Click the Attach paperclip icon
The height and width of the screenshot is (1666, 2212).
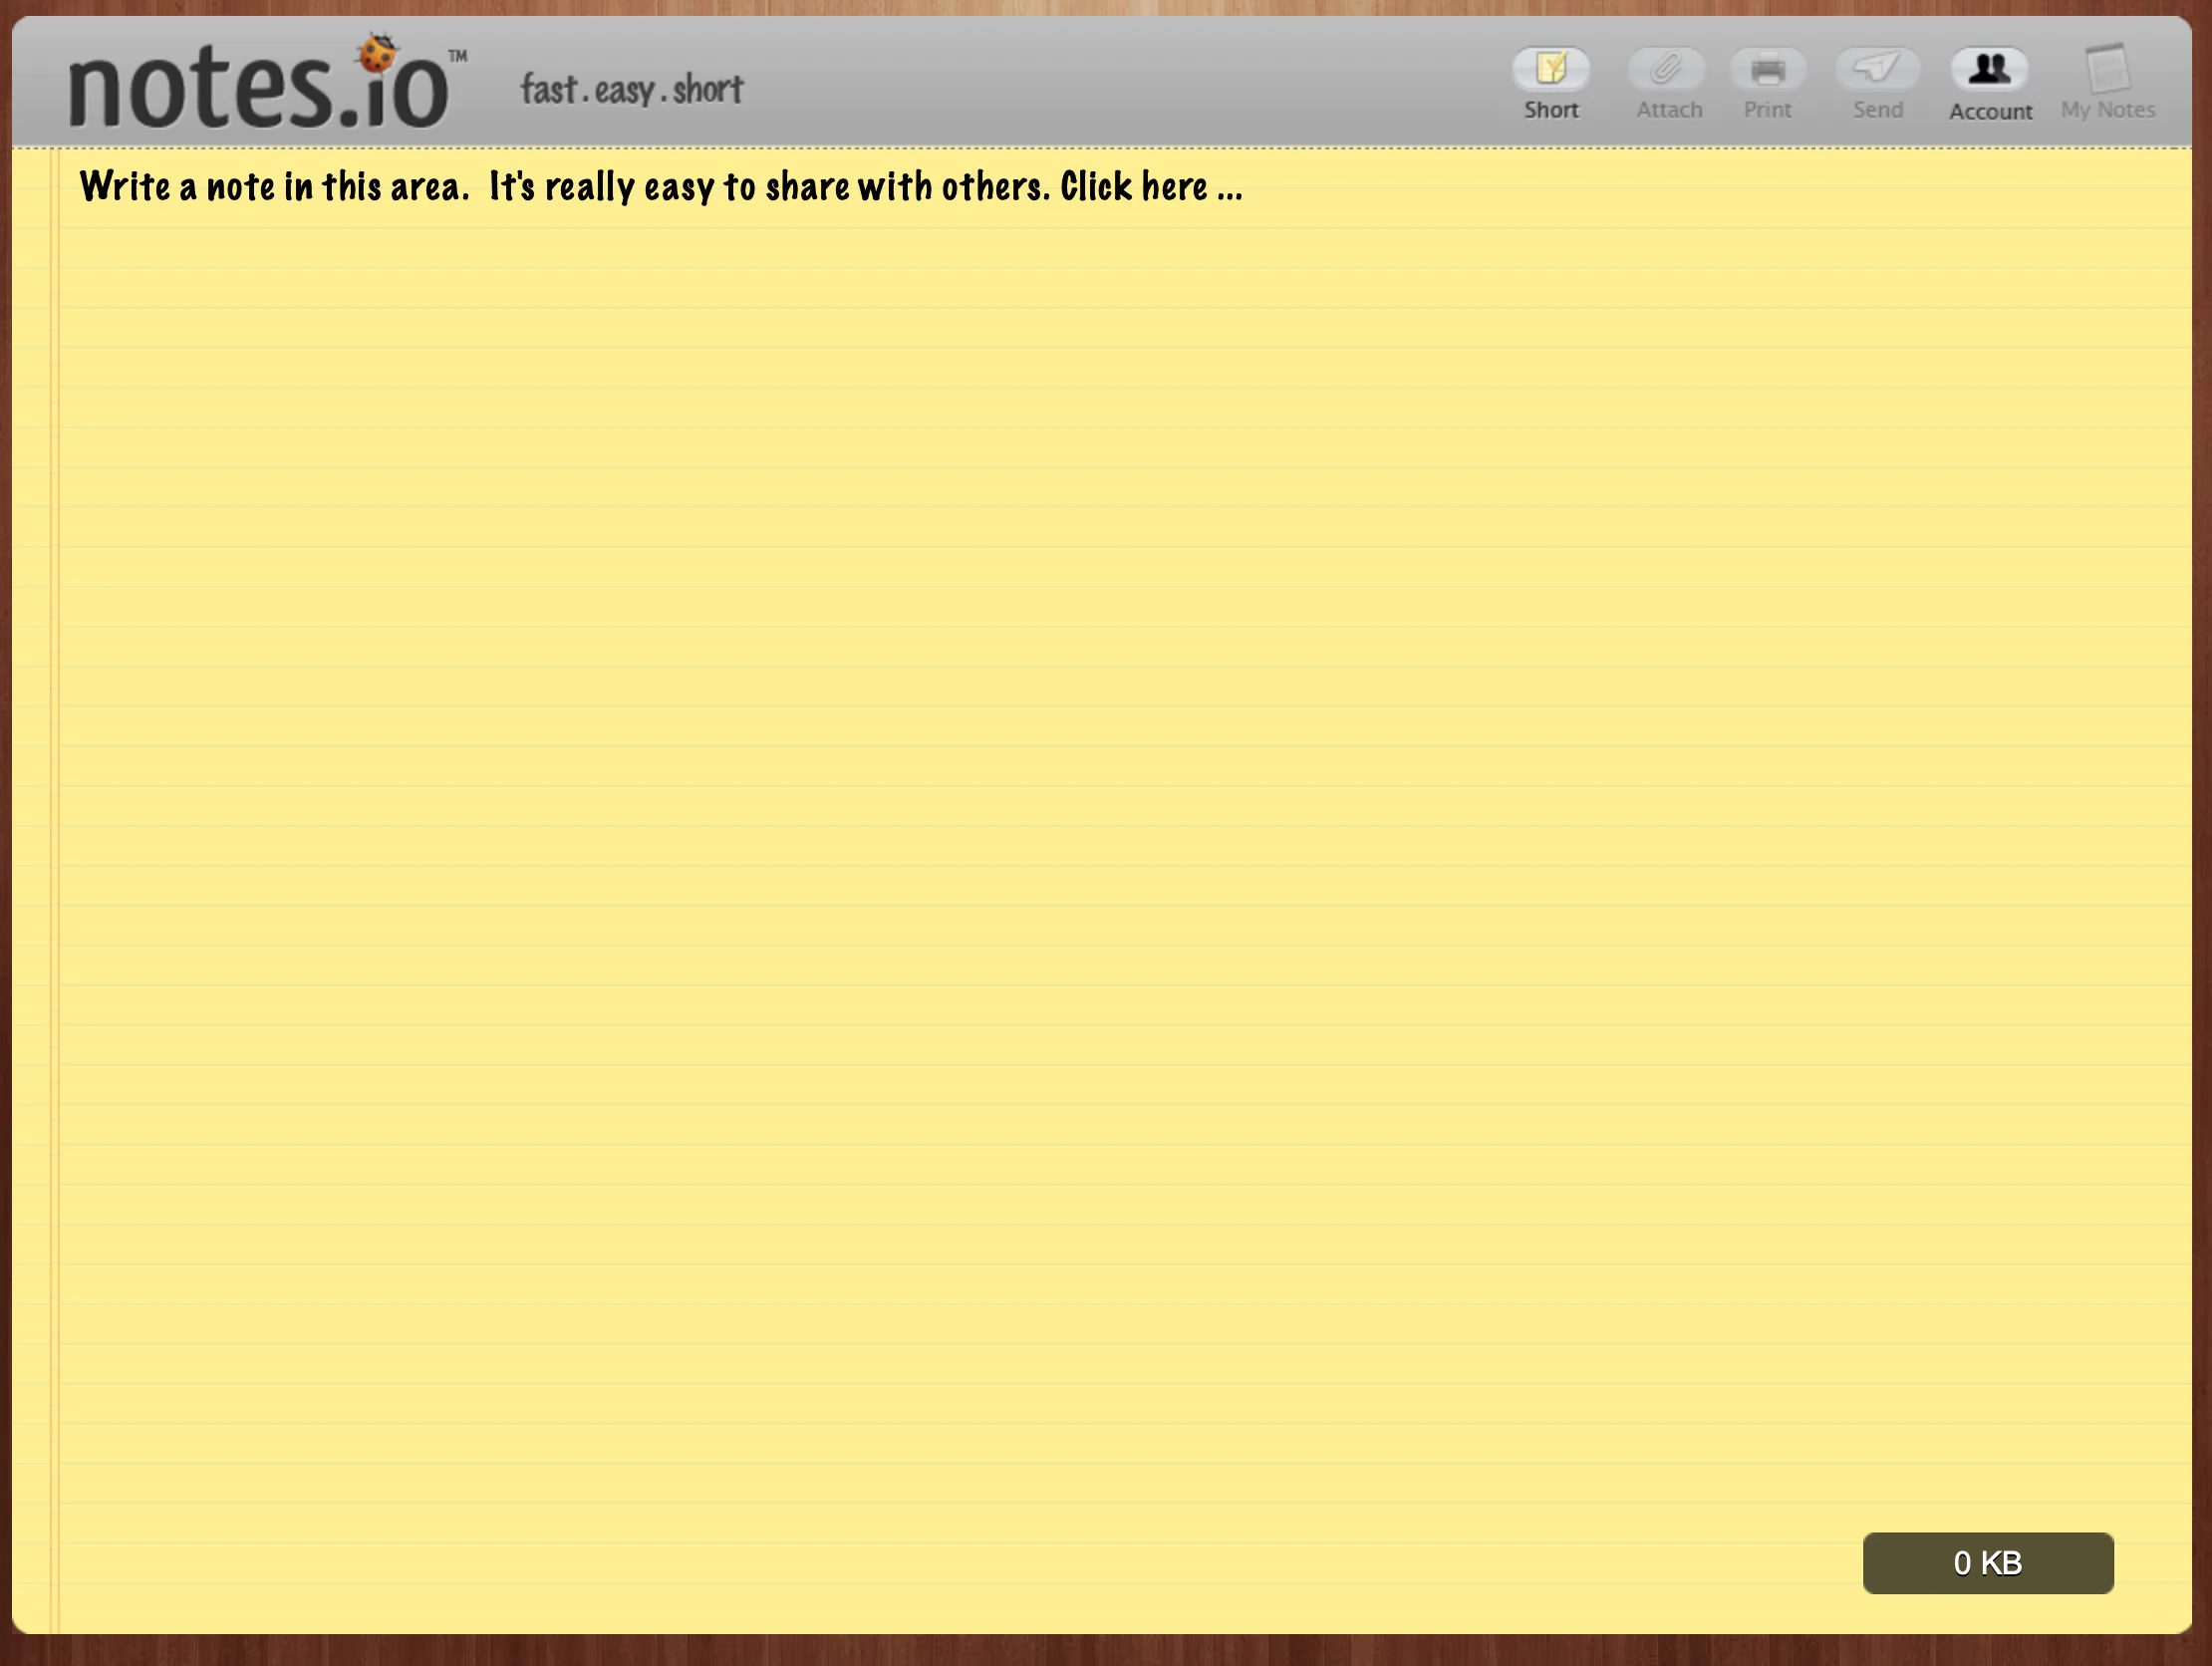click(x=1667, y=68)
